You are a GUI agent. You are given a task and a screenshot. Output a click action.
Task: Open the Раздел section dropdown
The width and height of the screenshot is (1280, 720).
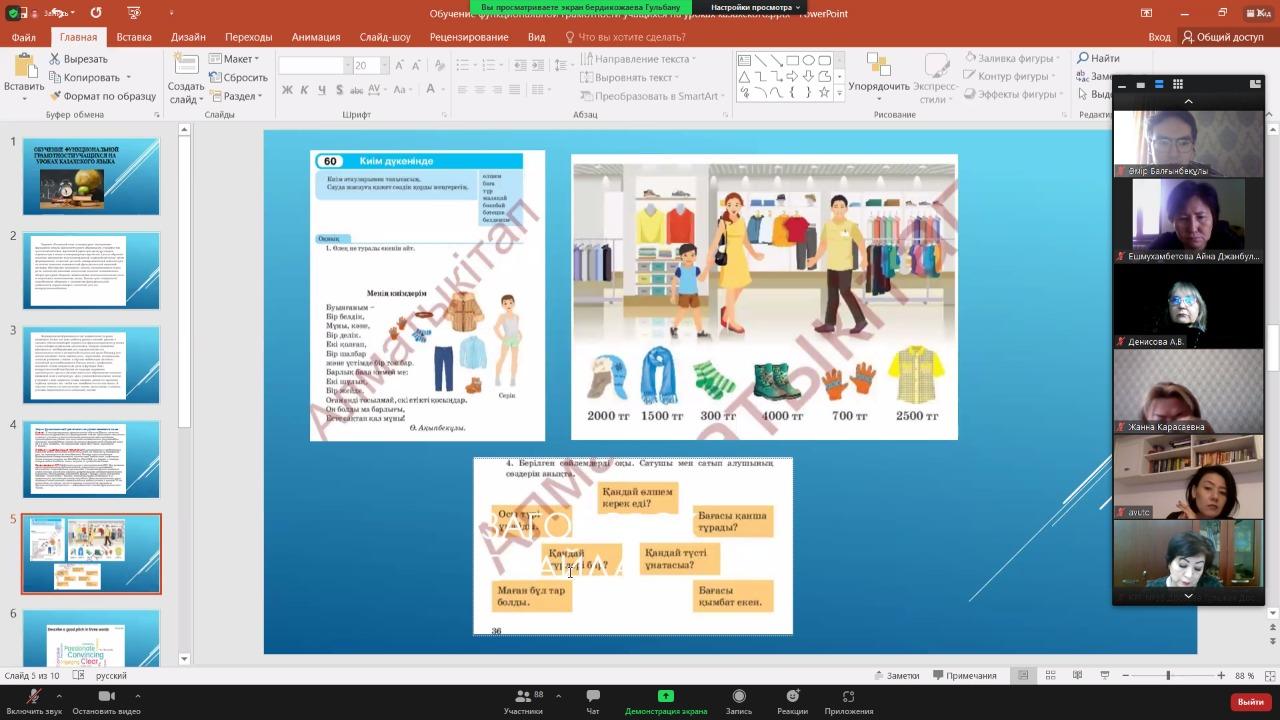coord(238,96)
